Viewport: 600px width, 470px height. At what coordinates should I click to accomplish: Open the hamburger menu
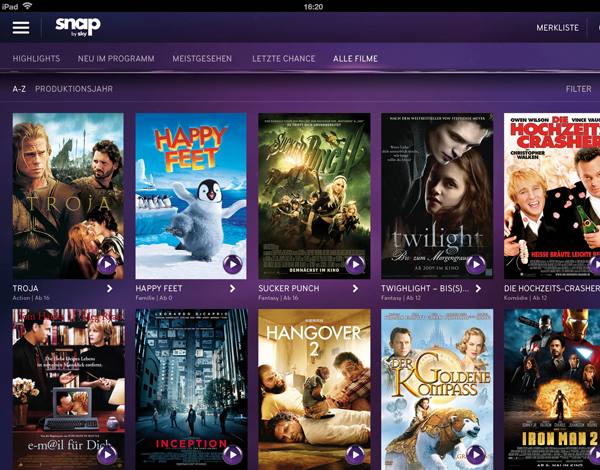tap(21, 28)
